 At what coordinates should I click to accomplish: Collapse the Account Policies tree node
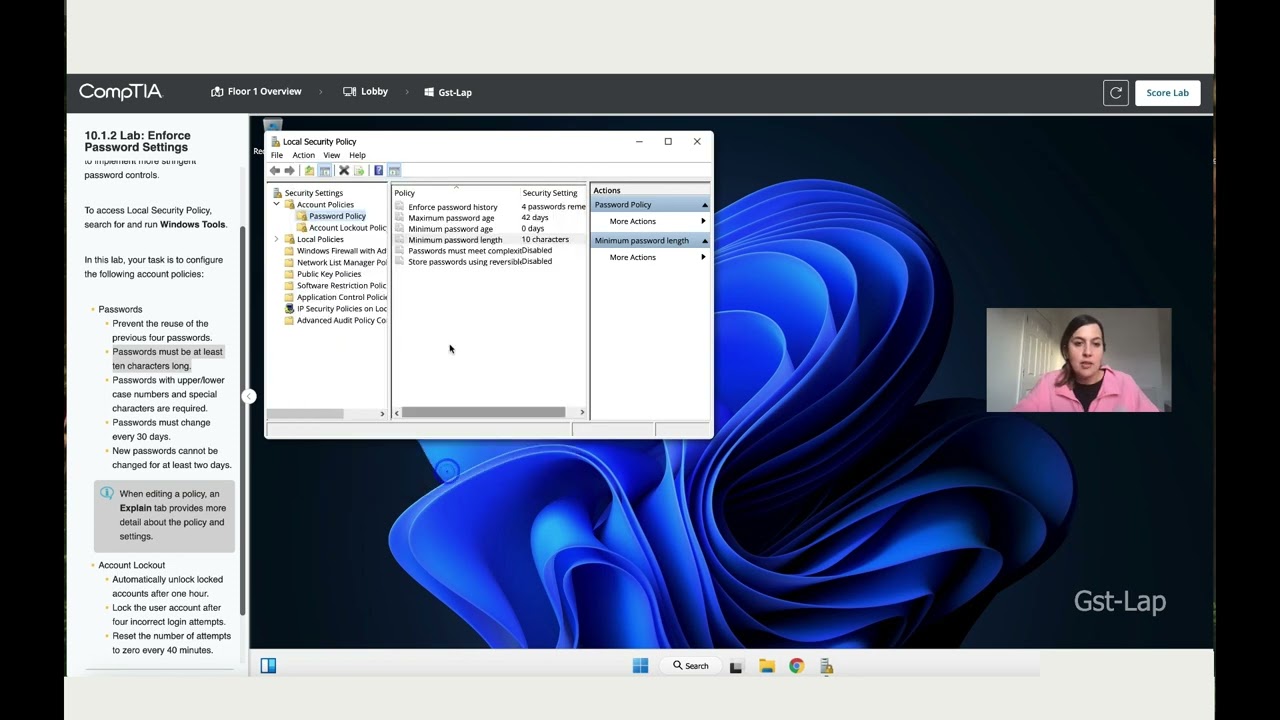[277, 204]
